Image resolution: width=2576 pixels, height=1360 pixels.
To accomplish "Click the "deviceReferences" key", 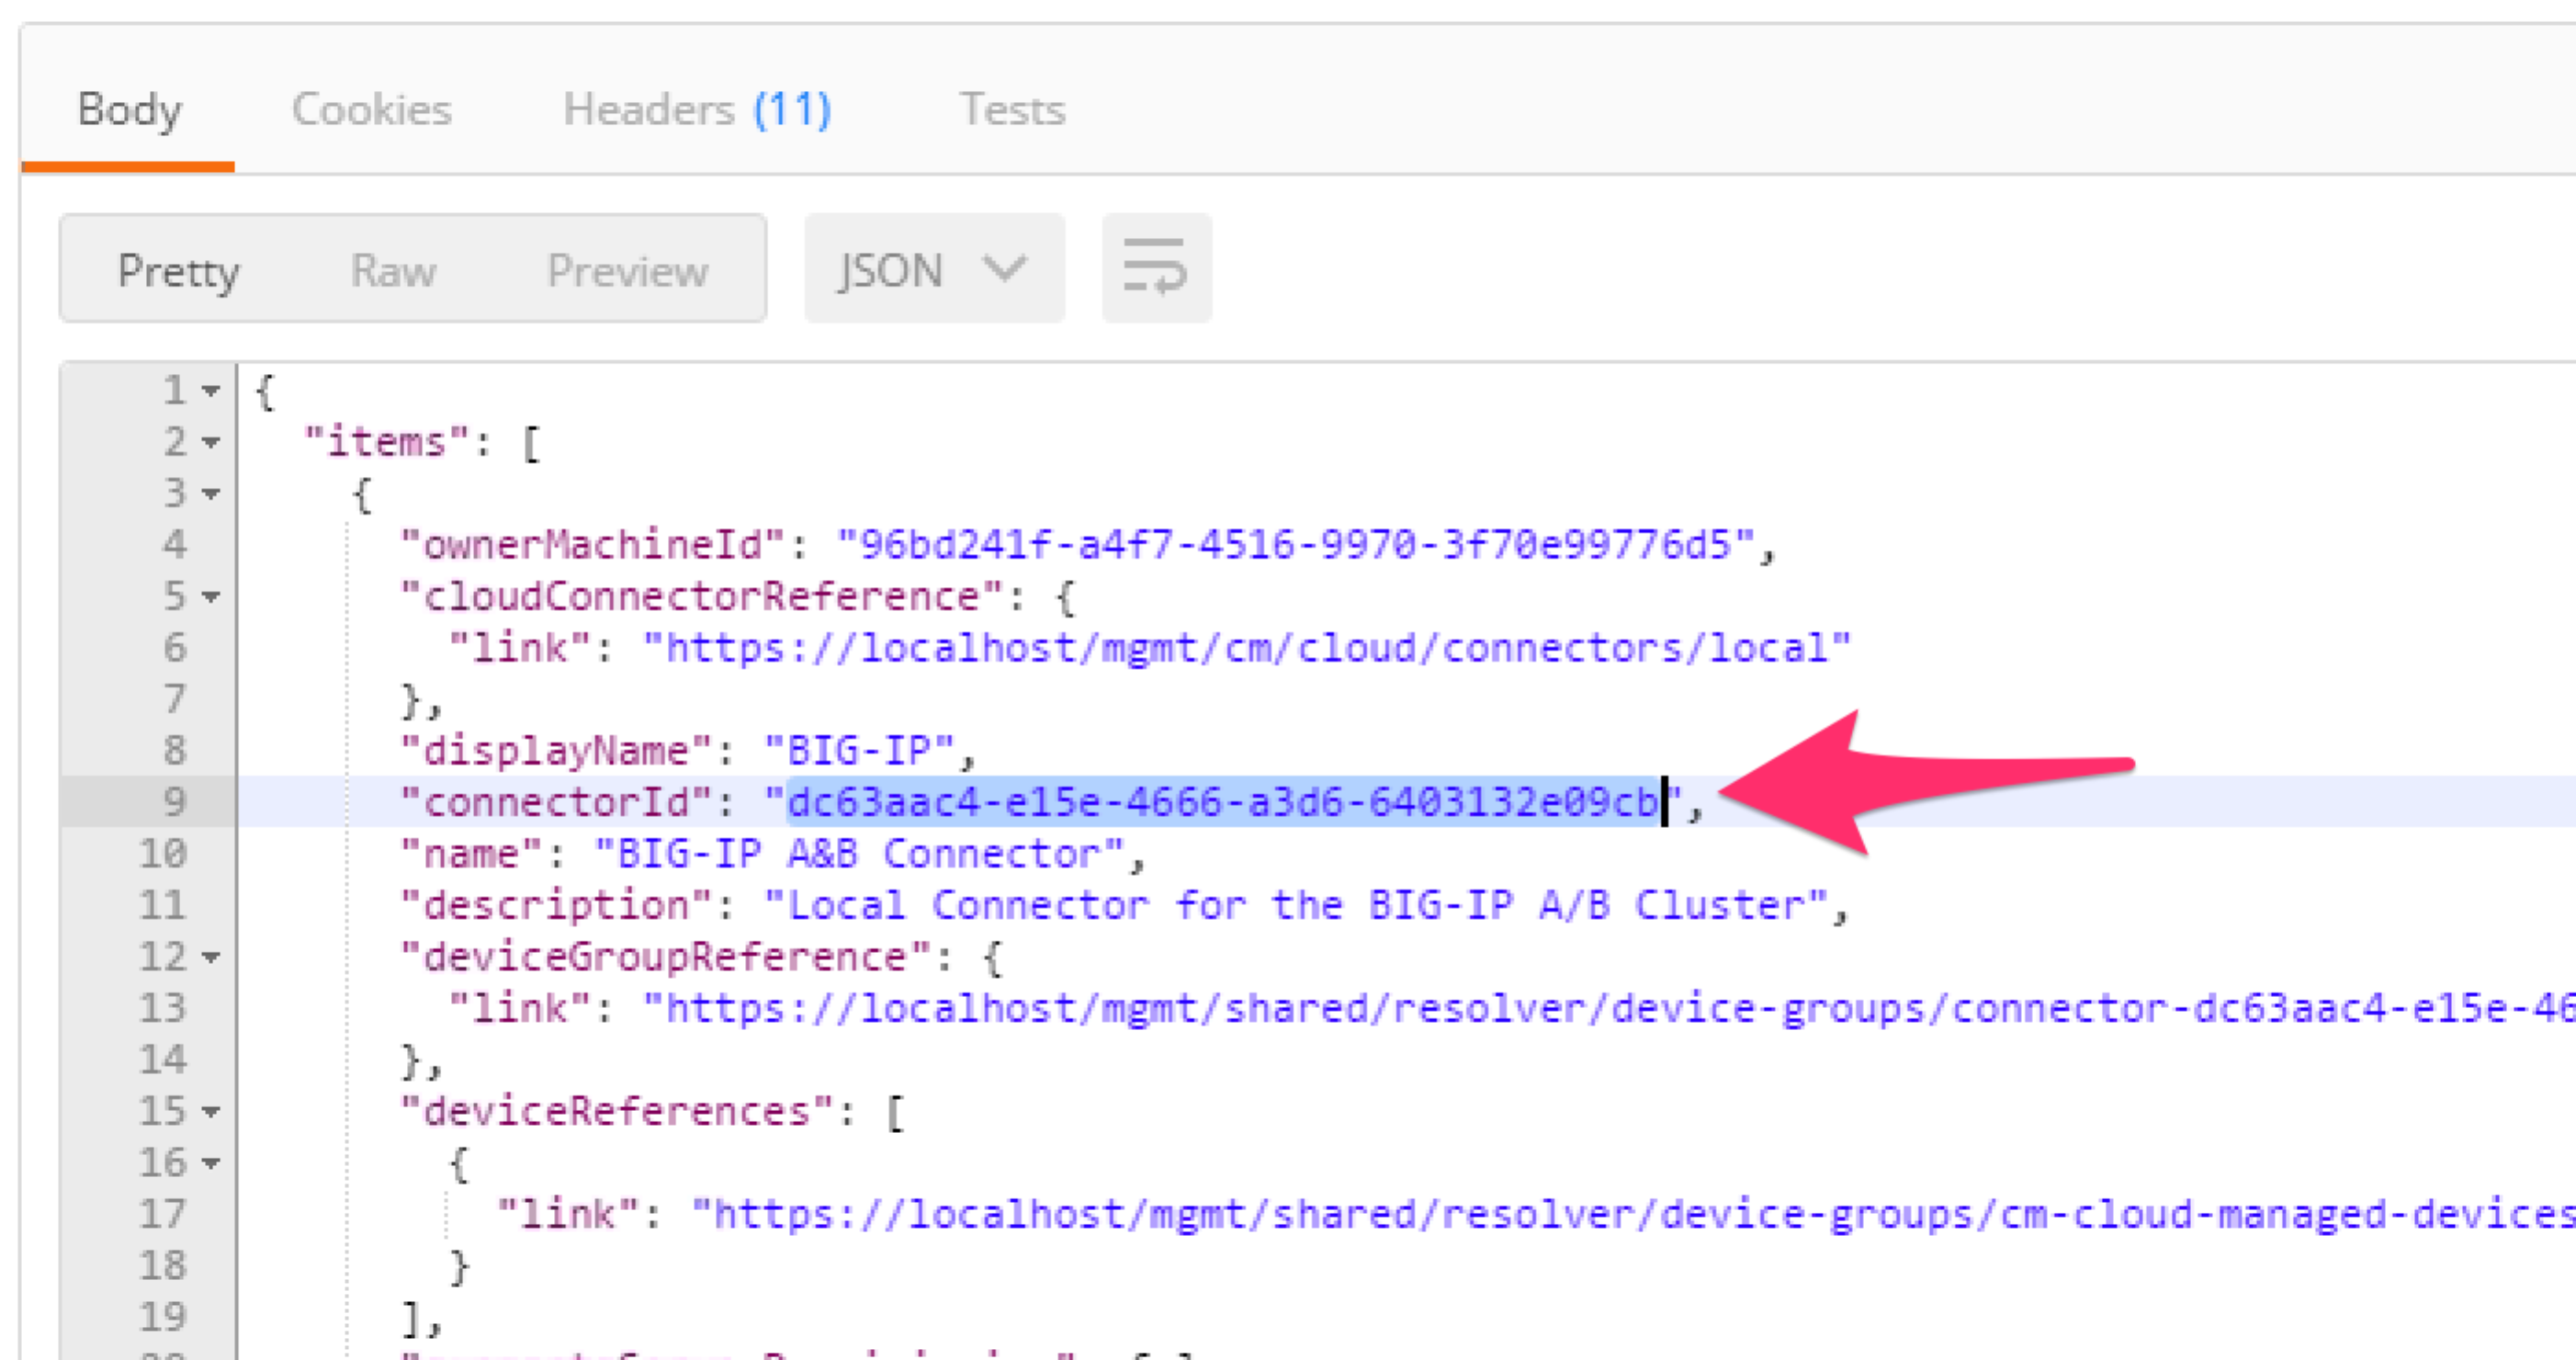I will click(617, 1111).
